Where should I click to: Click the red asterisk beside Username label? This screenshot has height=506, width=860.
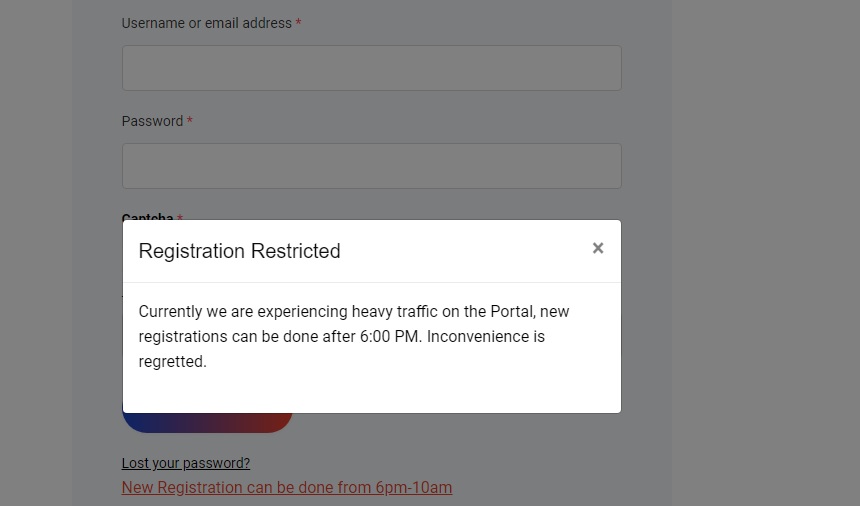pos(298,22)
